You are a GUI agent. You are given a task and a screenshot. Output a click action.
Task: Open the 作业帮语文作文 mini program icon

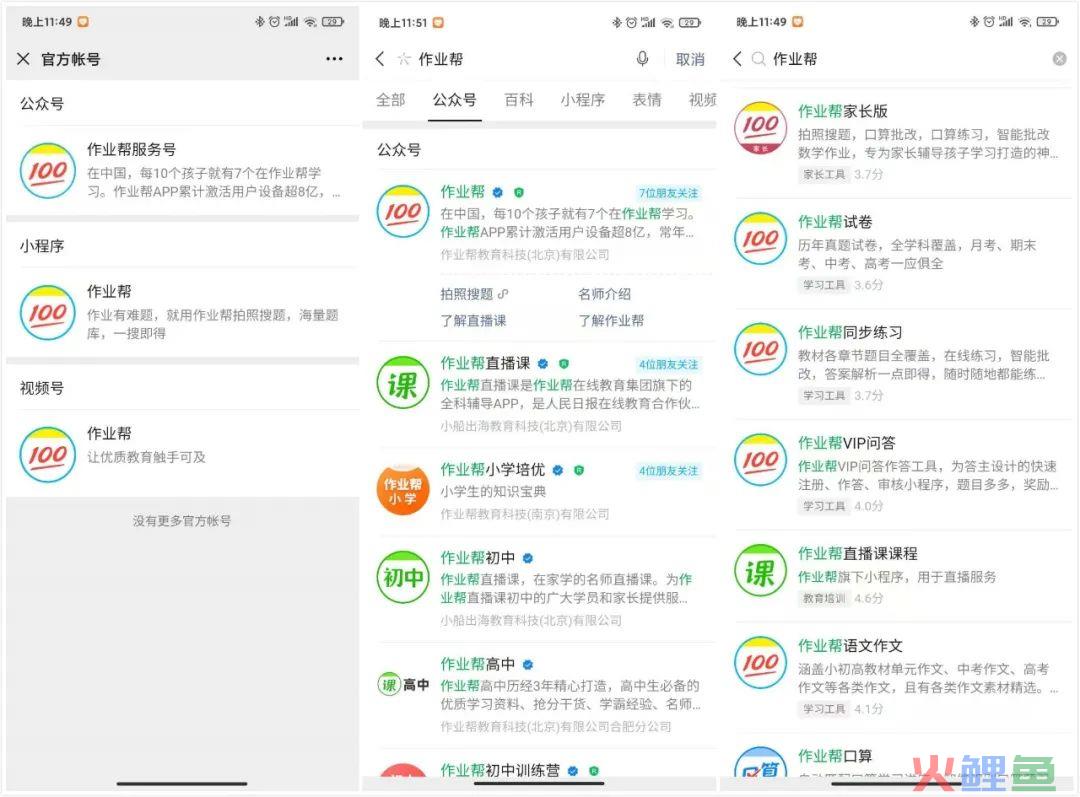pos(760,663)
